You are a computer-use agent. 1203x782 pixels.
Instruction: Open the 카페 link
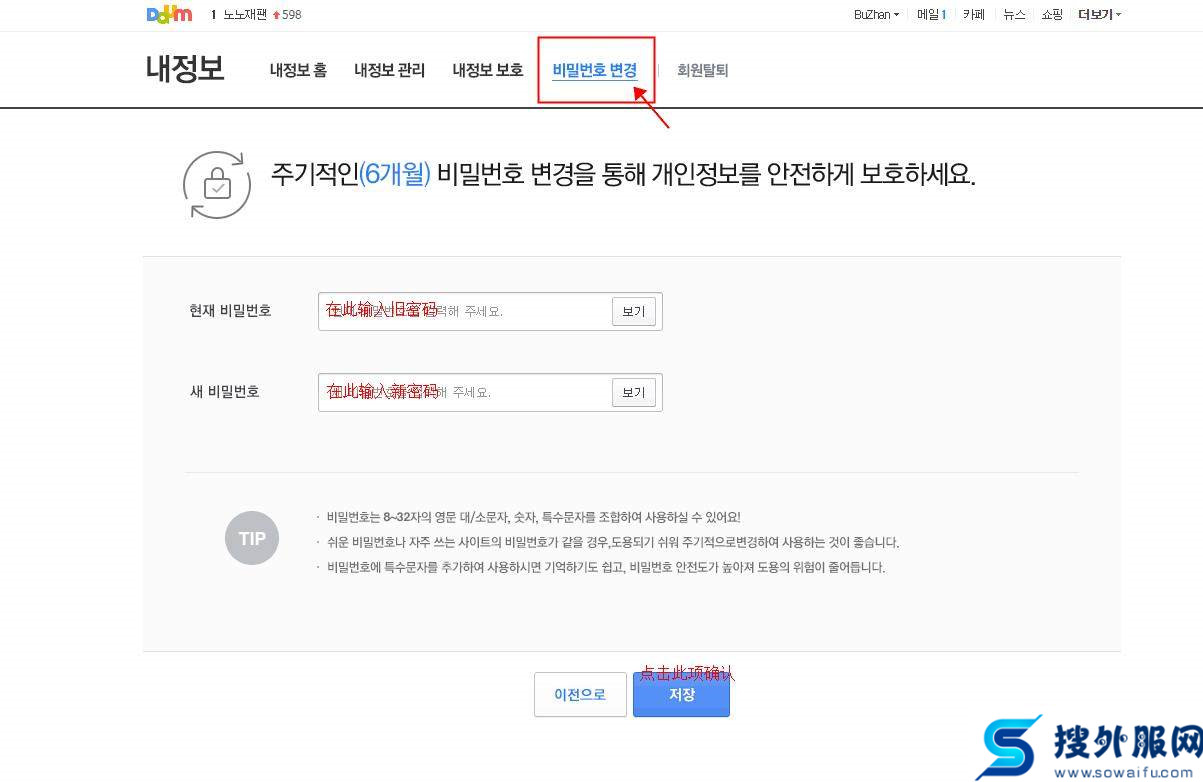[x=973, y=14]
